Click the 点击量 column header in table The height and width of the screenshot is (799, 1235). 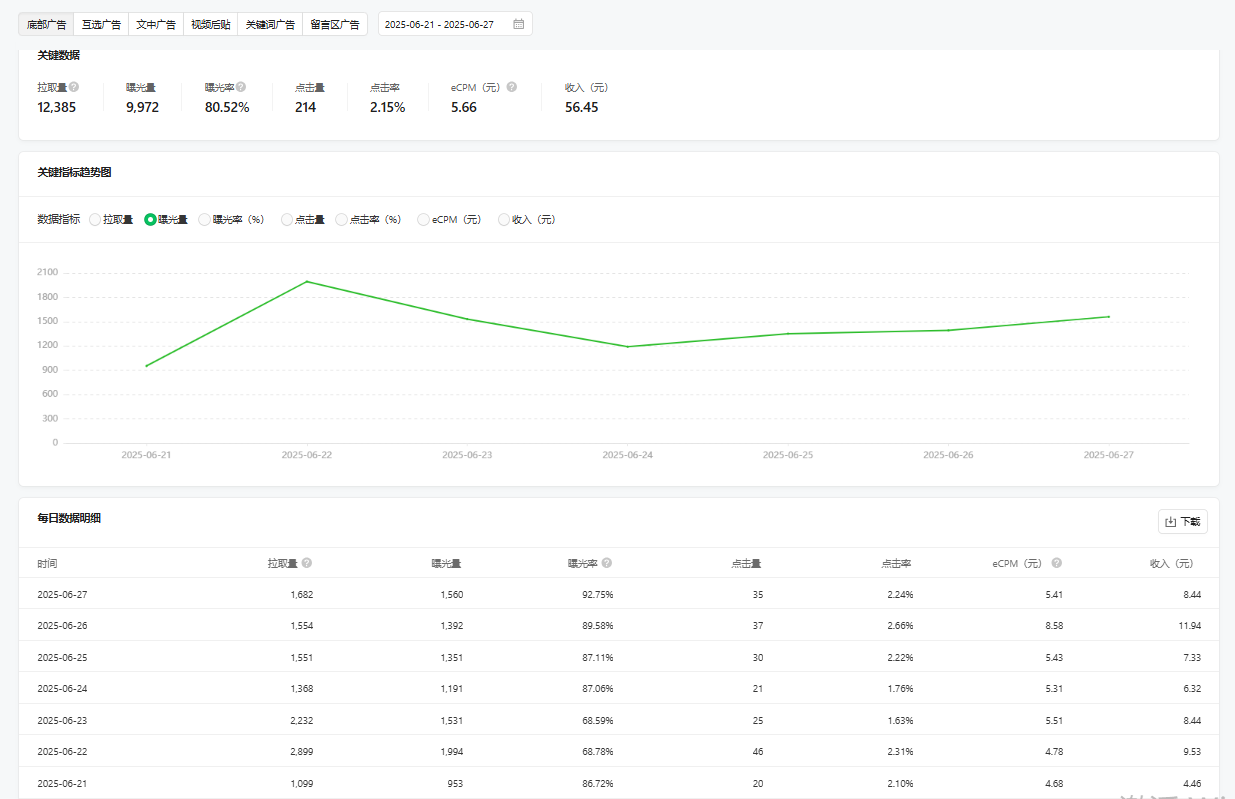pos(746,563)
